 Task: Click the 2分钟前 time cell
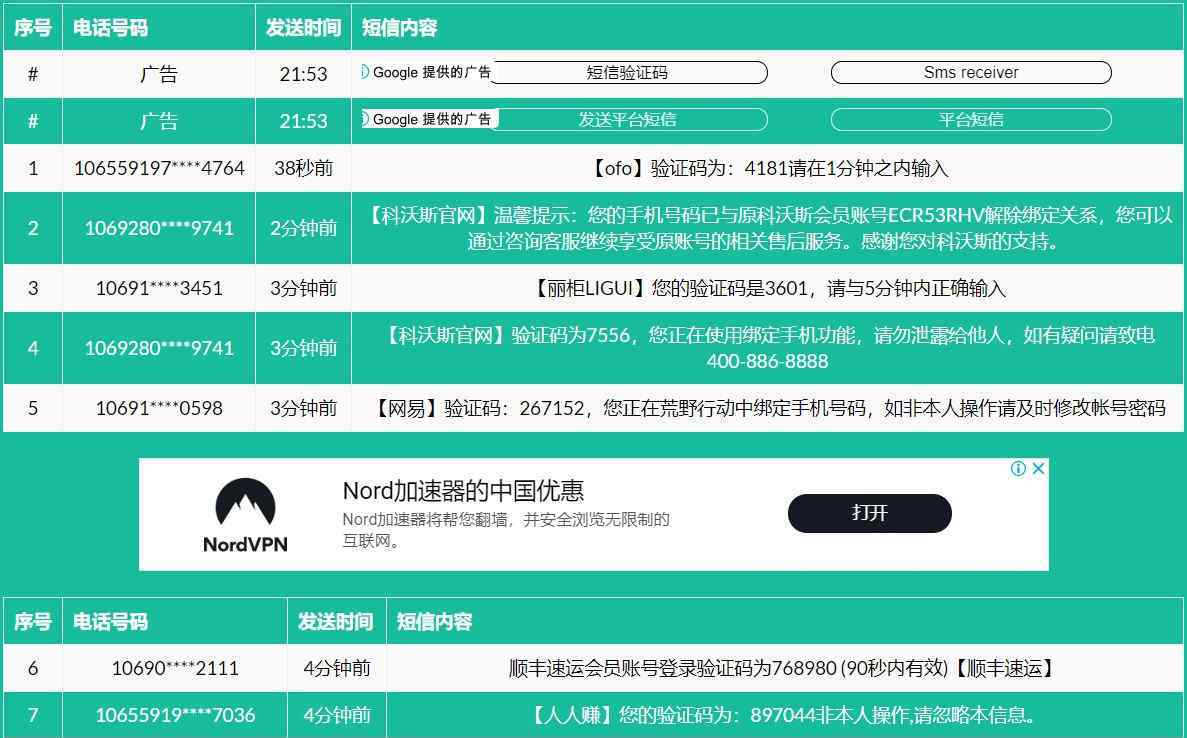[304, 228]
